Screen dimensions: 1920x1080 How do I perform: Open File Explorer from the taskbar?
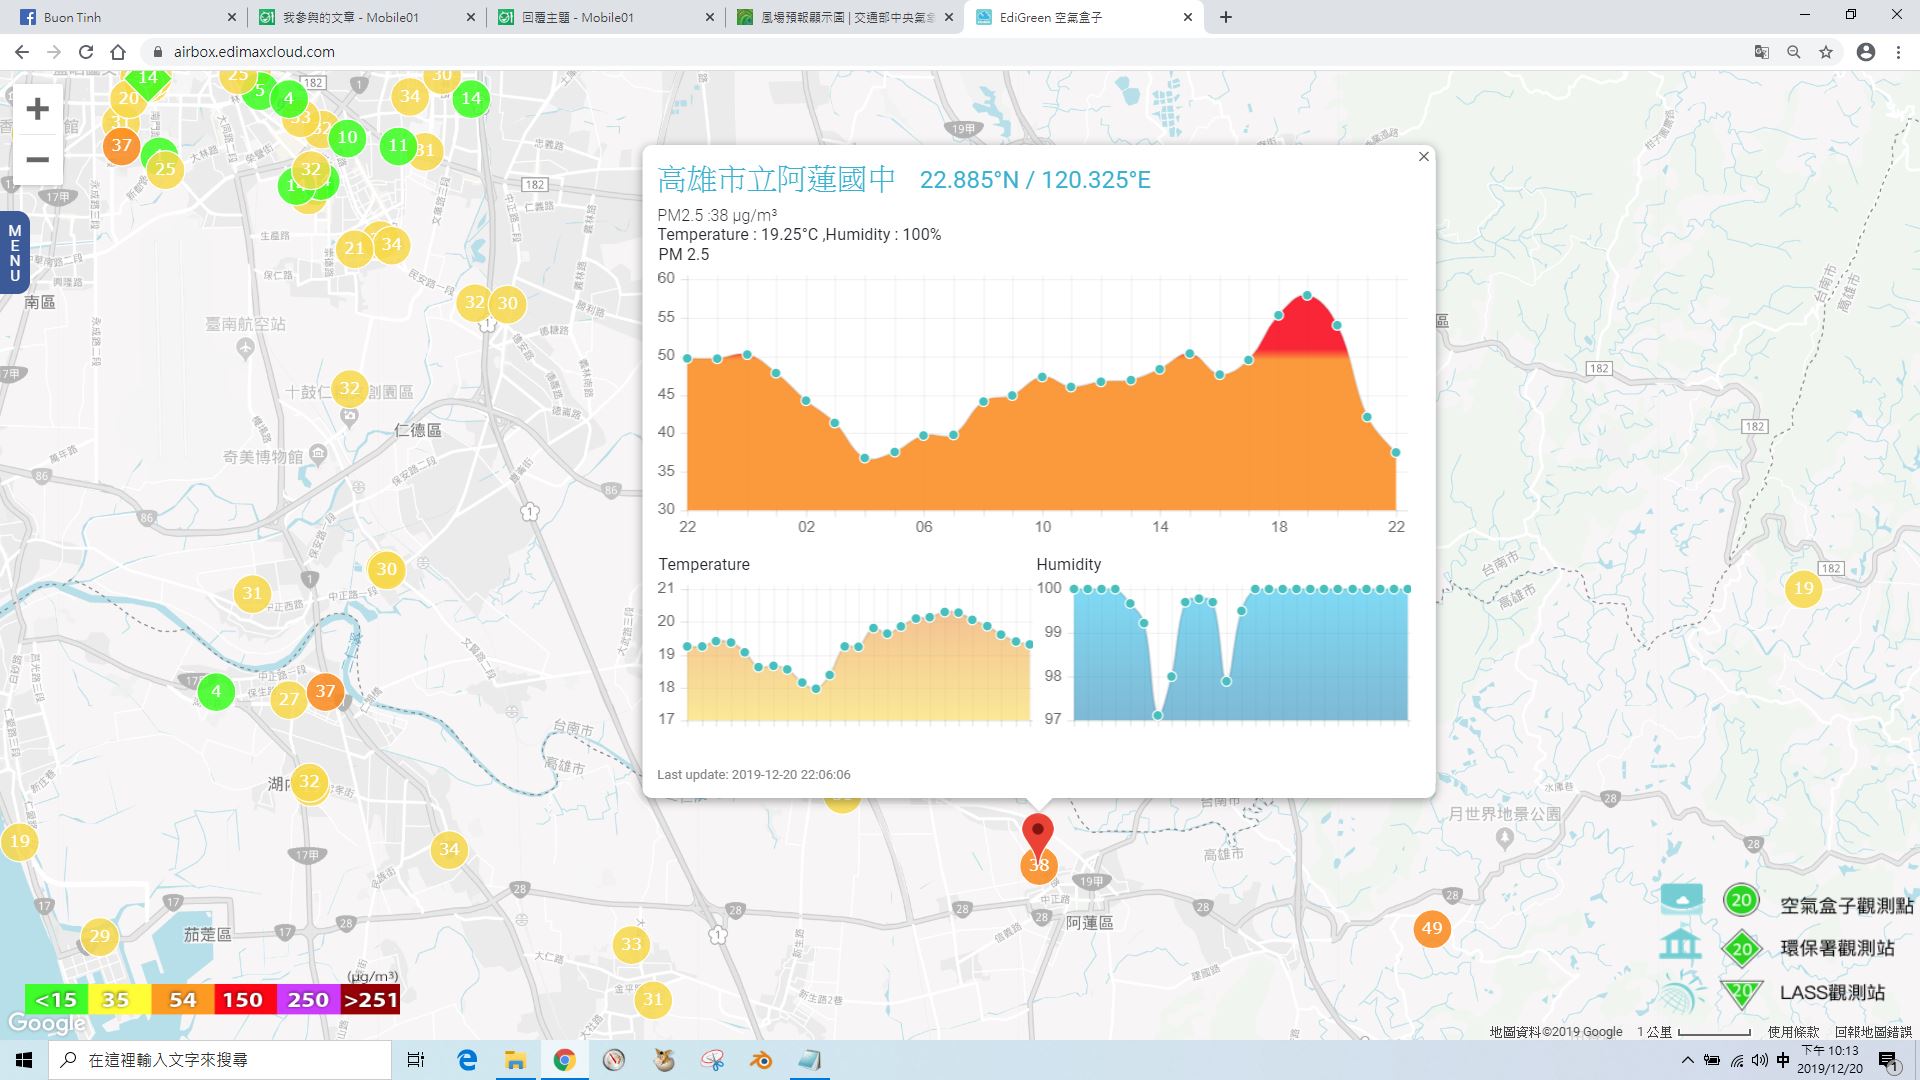point(515,1059)
